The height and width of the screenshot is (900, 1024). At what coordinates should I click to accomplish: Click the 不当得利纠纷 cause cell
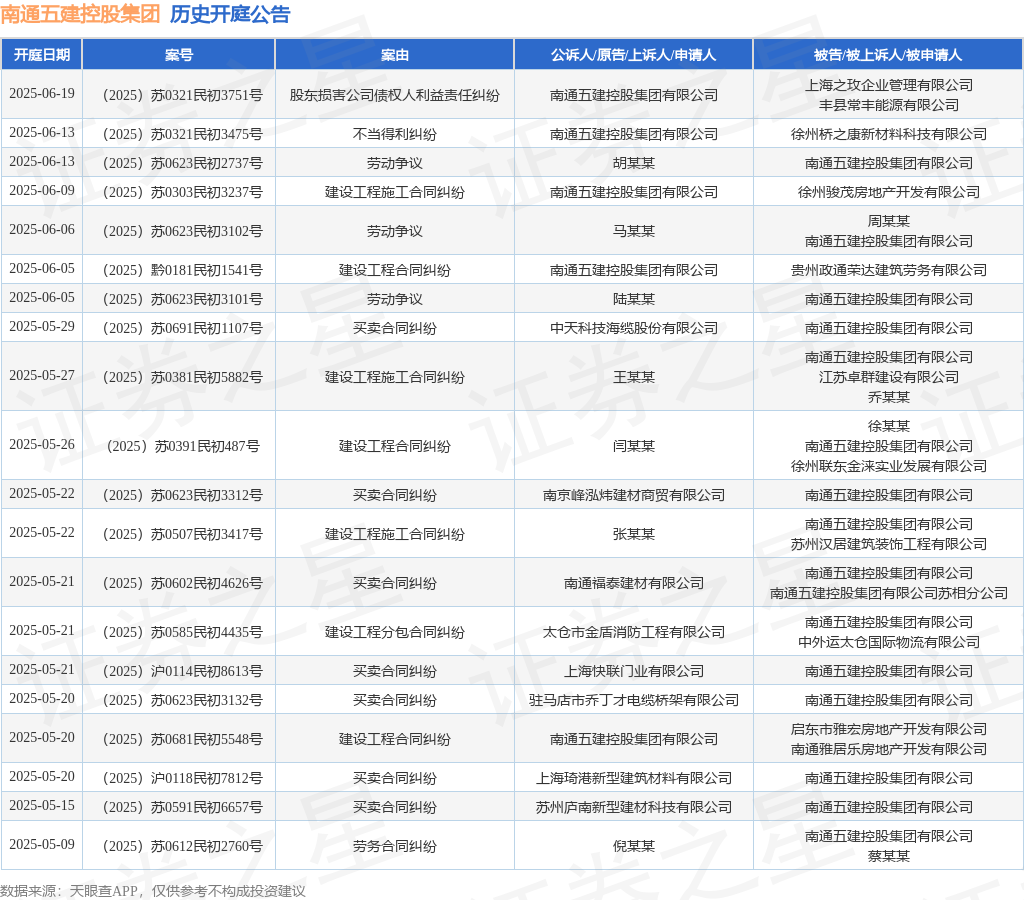tap(394, 134)
